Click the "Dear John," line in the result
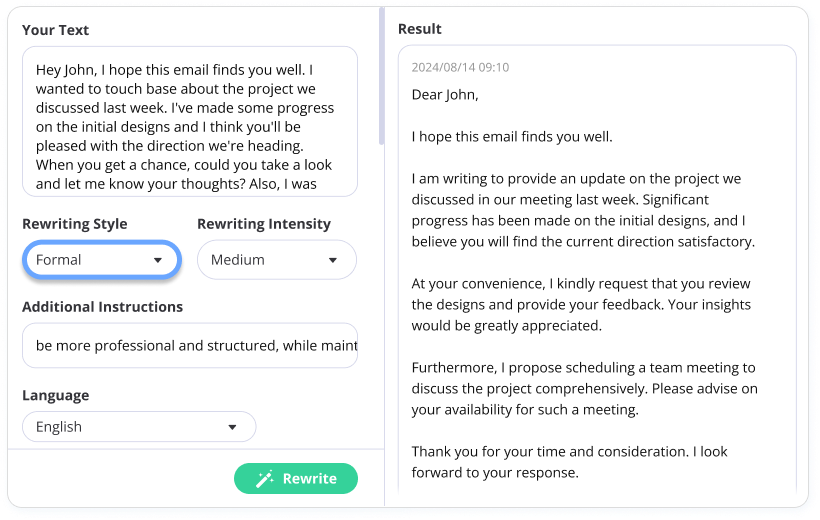Viewport: 820px width, 520px height. 445,95
